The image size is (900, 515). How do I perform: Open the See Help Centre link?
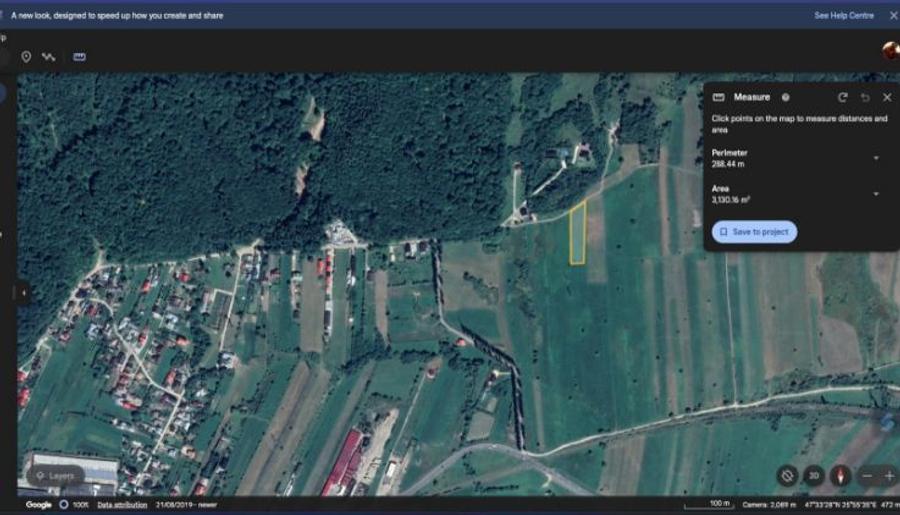pyautogui.click(x=844, y=16)
